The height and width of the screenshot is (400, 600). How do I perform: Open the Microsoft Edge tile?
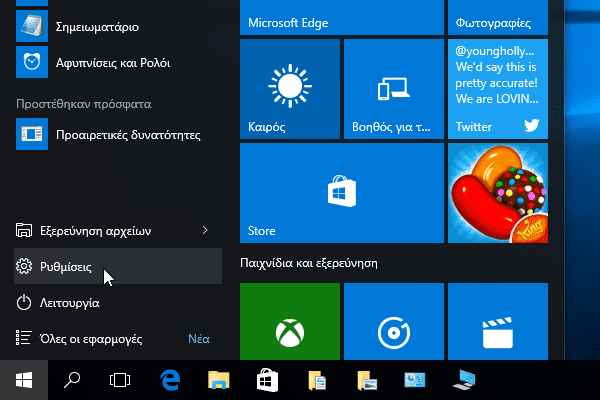point(342,17)
